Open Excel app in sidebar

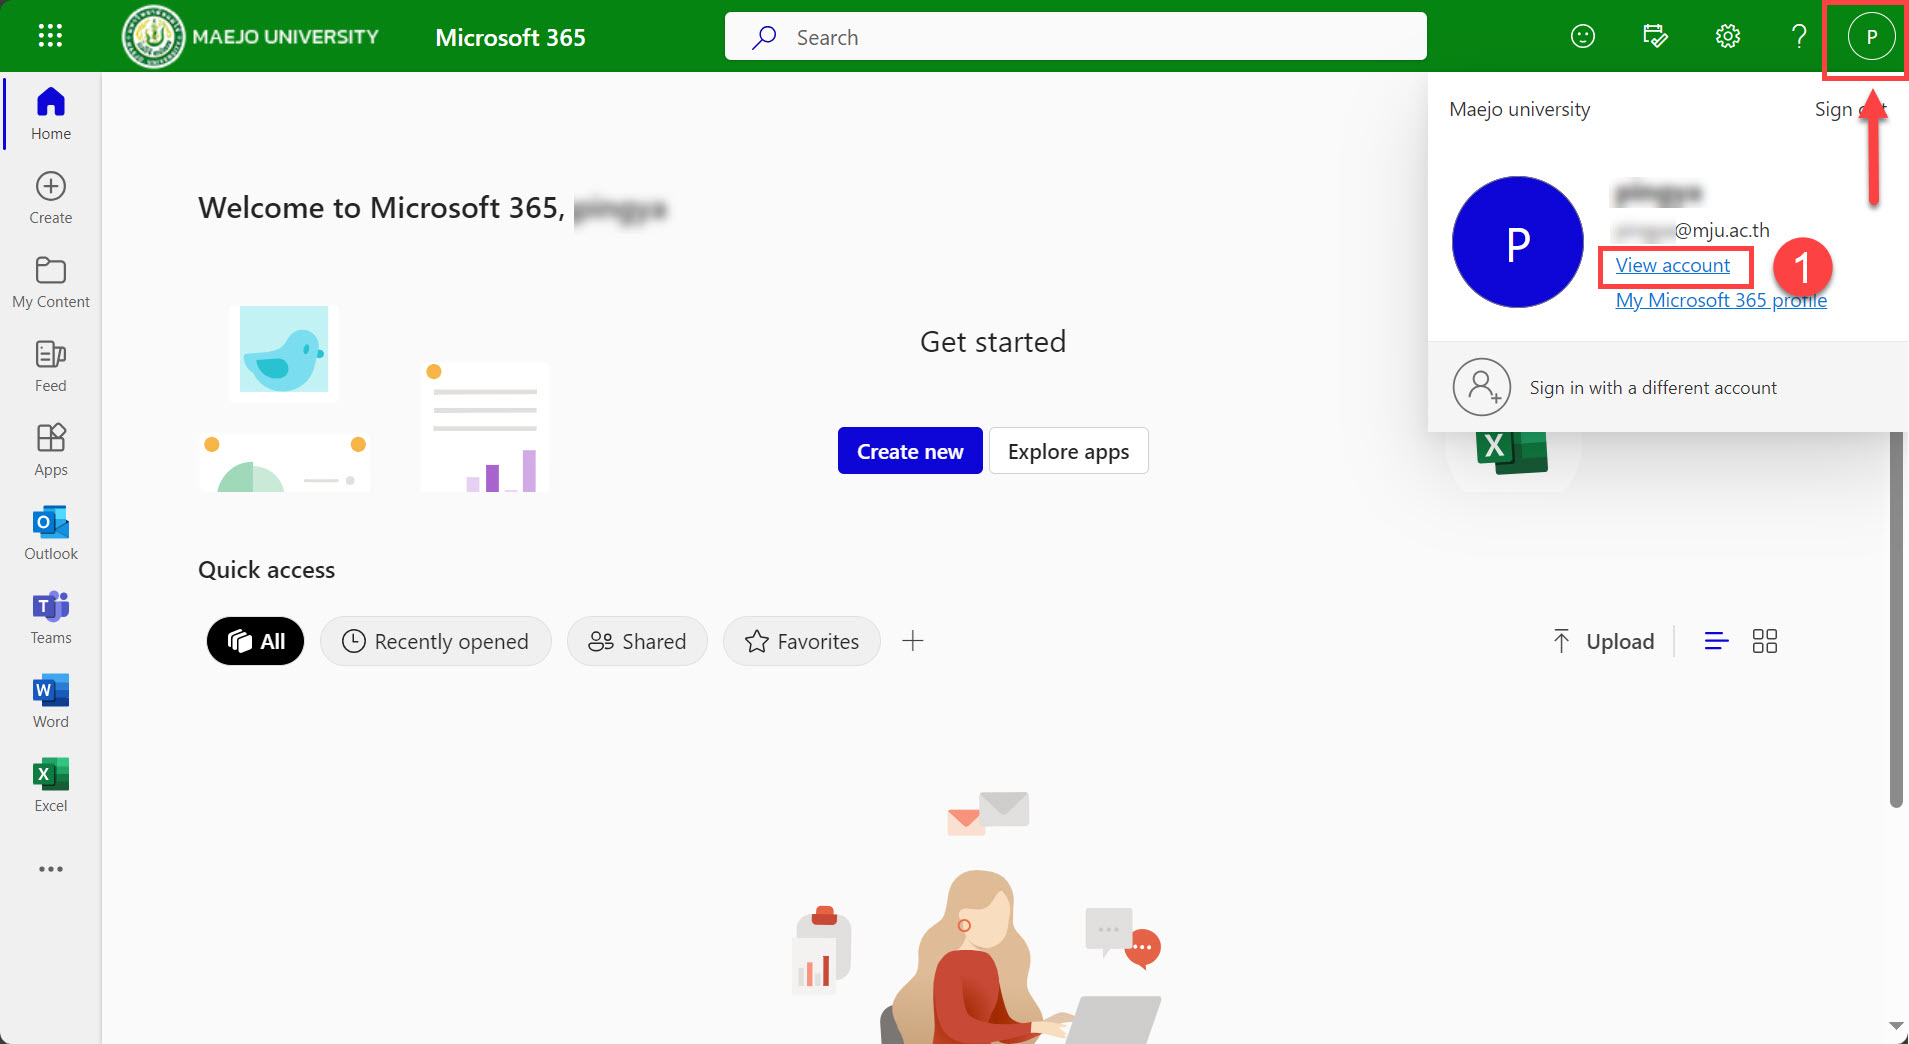51,785
